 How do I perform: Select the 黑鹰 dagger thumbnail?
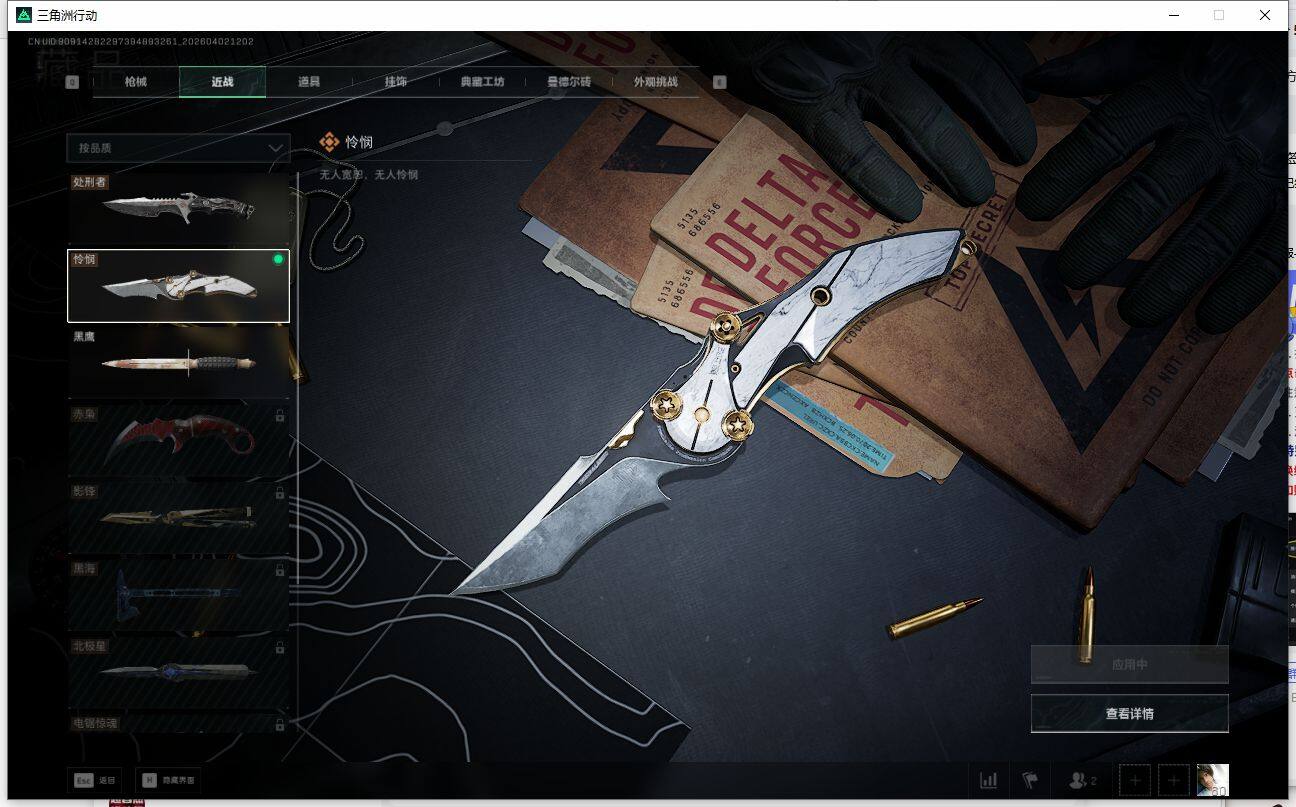coord(178,363)
